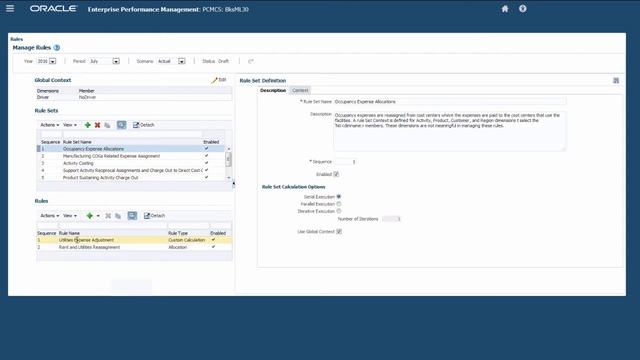Detach the Rule Sets table
The image size is (640, 360).
[x=144, y=125]
